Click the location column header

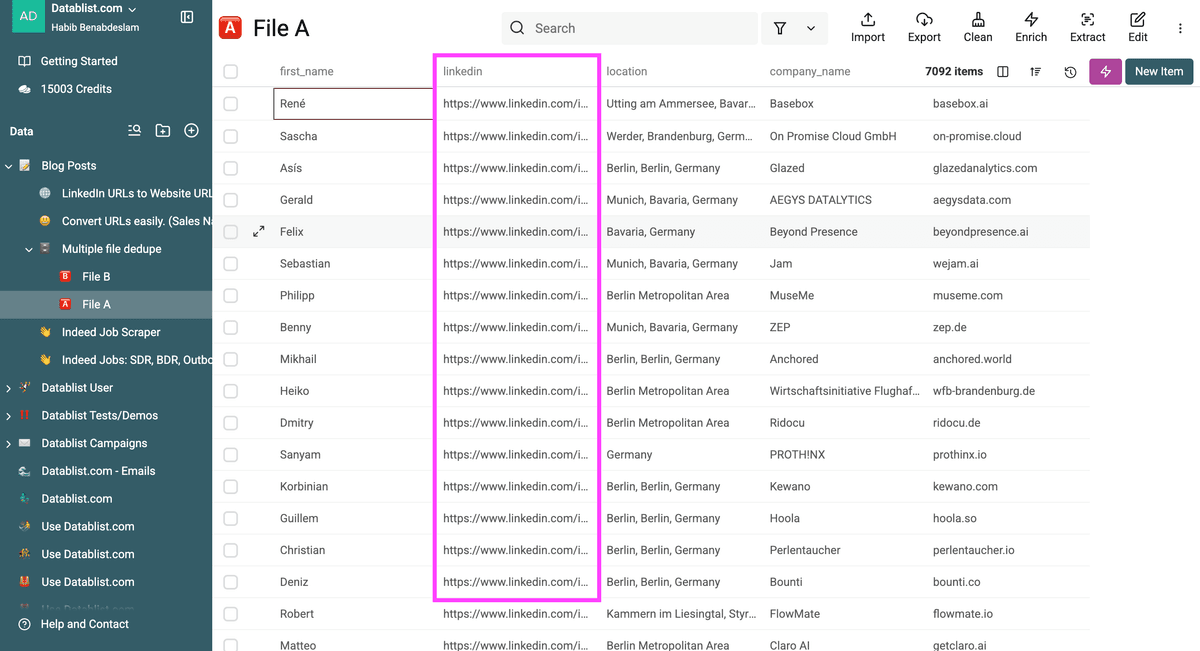click(627, 72)
